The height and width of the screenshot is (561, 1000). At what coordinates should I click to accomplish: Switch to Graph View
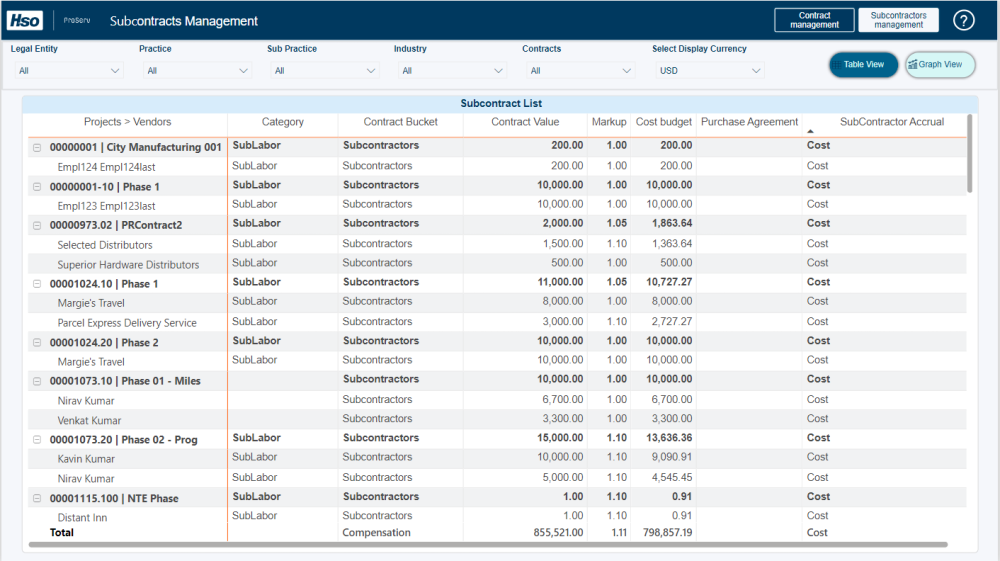tap(940, 65)
